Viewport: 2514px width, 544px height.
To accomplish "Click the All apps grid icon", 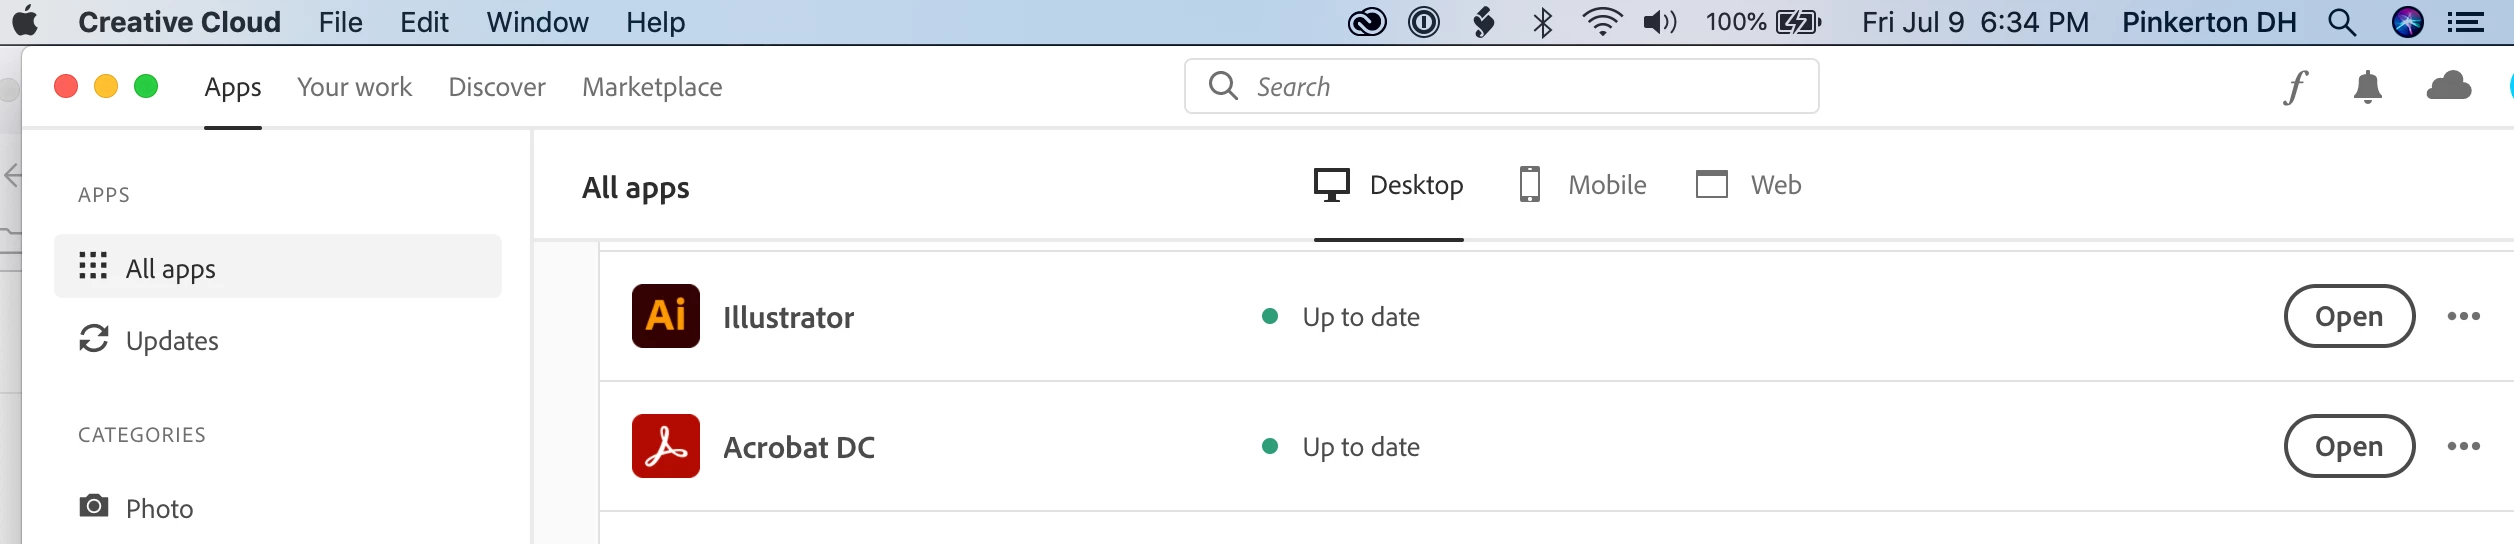I will (93, 265).
